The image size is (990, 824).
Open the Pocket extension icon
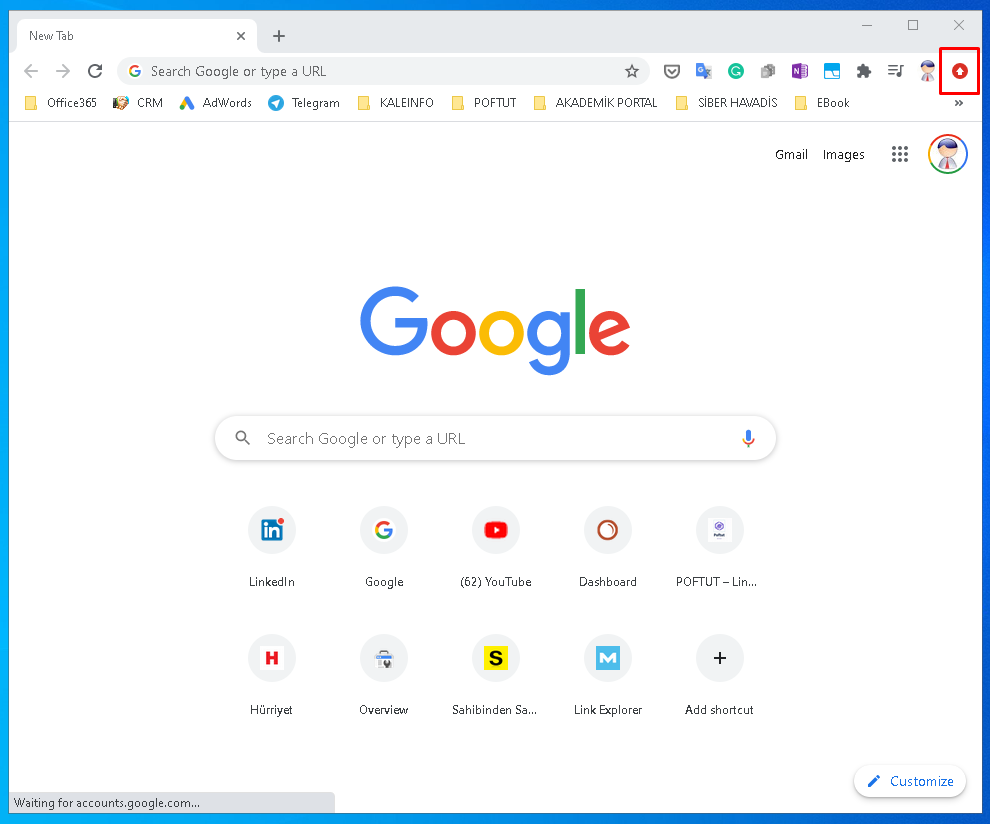point(671,71)
